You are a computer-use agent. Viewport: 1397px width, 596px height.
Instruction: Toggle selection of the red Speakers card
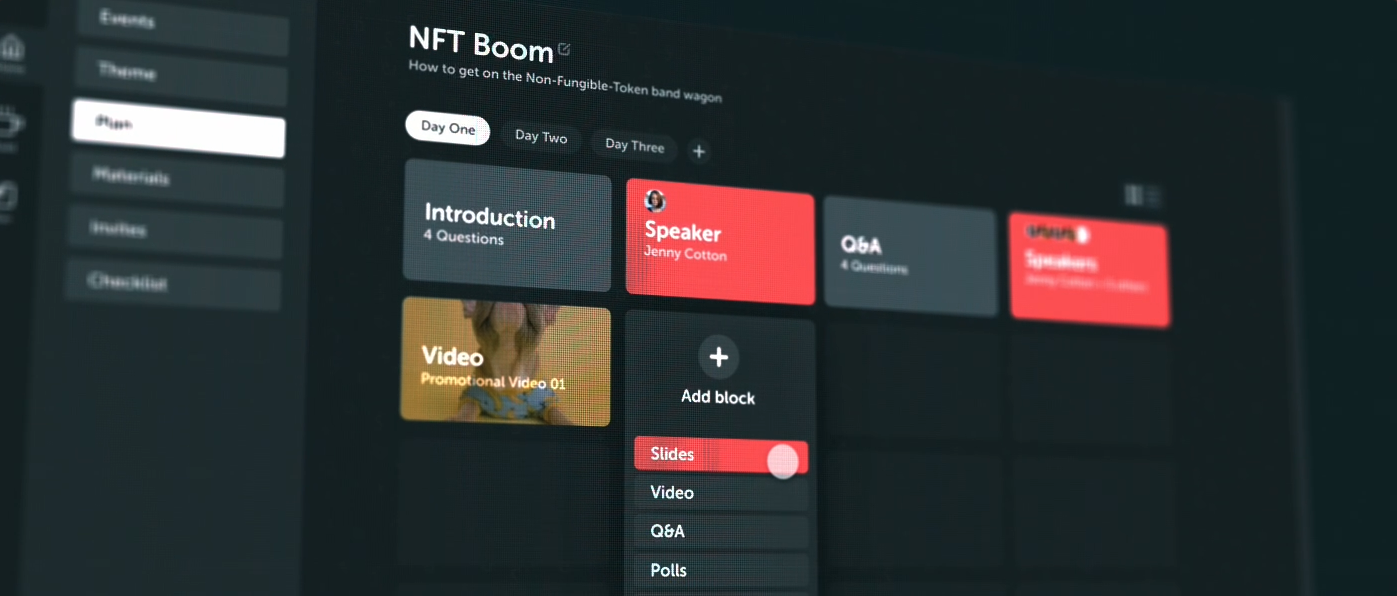[x=1088, y=270]
